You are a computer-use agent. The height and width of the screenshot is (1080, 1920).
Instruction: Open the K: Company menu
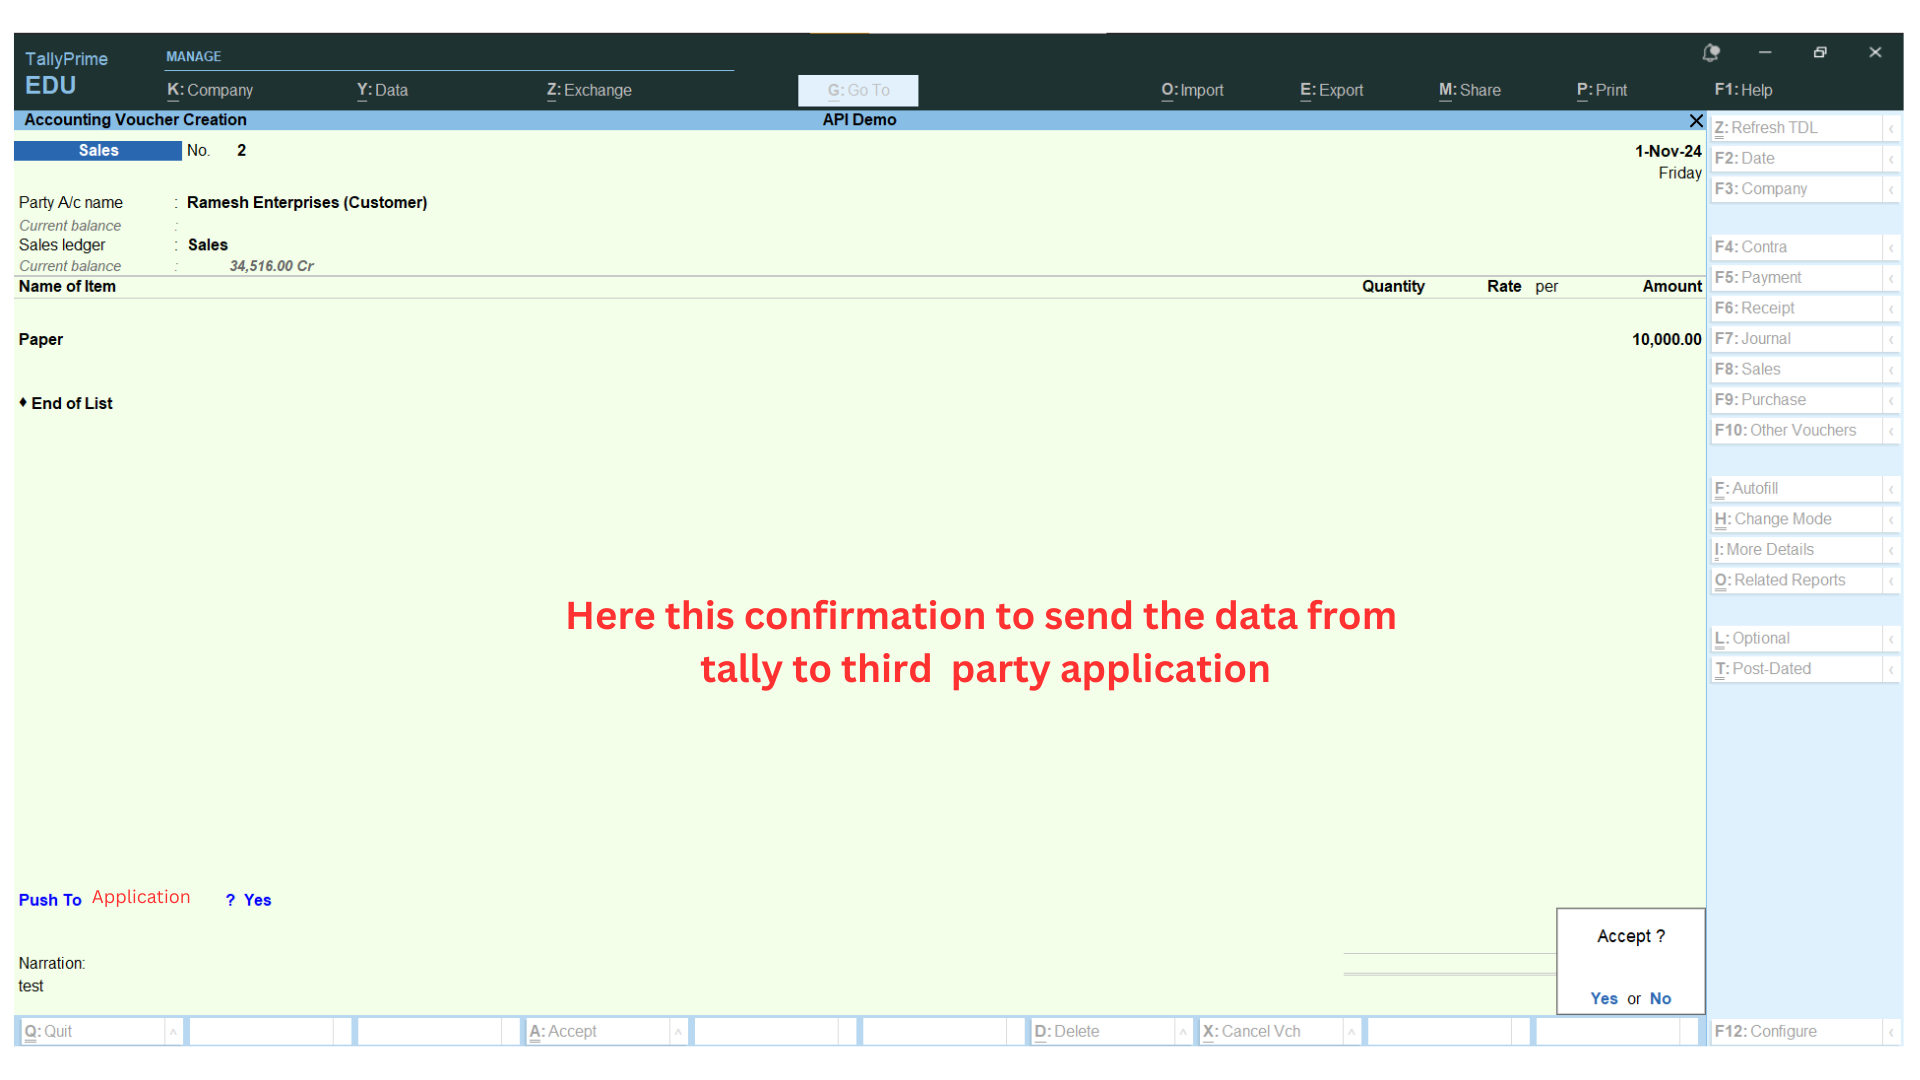[210, 90]
